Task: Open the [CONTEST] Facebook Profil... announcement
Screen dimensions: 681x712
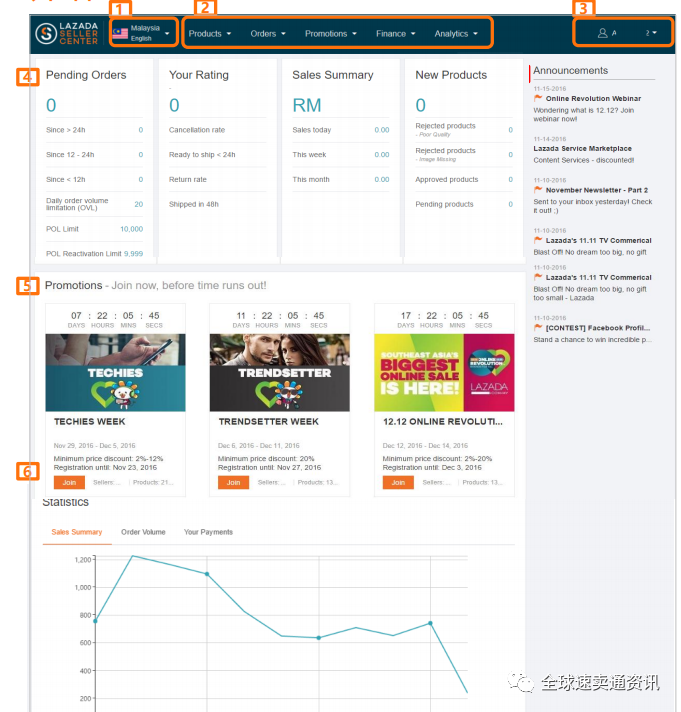Action: (x=598, y=328)
